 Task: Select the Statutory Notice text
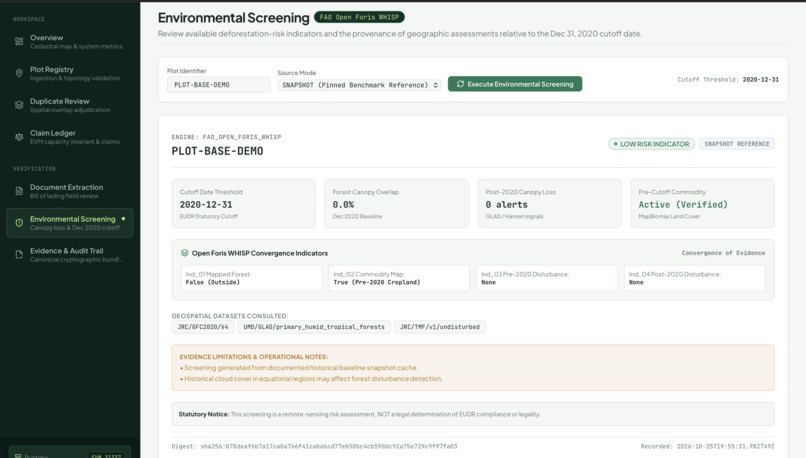[x=359, y=414]
